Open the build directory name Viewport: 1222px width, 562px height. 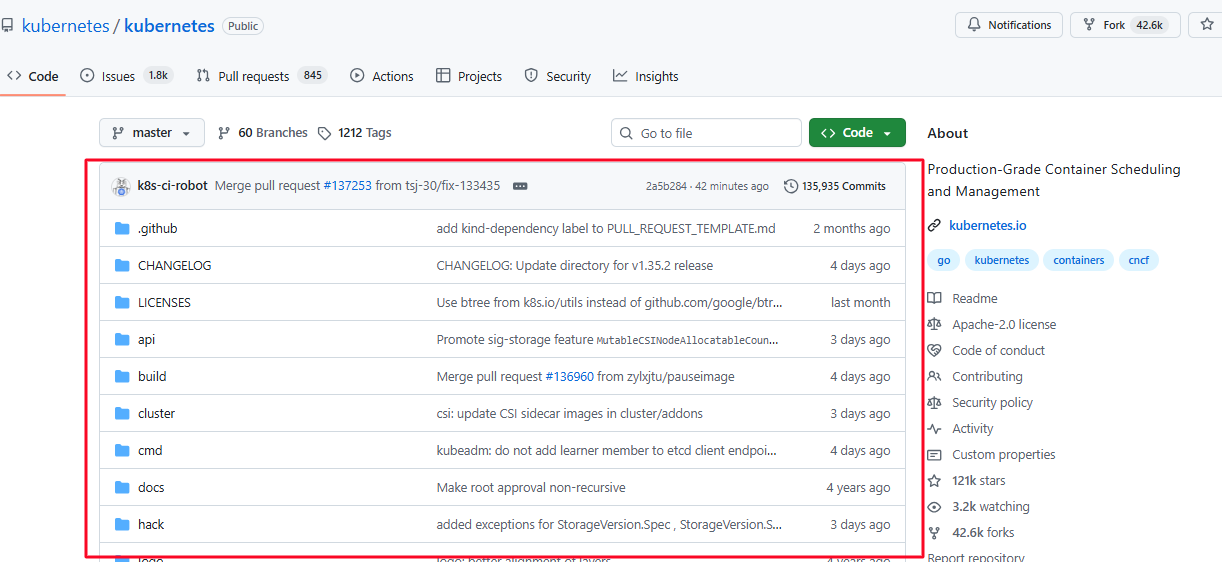click(x=152, y=377)
